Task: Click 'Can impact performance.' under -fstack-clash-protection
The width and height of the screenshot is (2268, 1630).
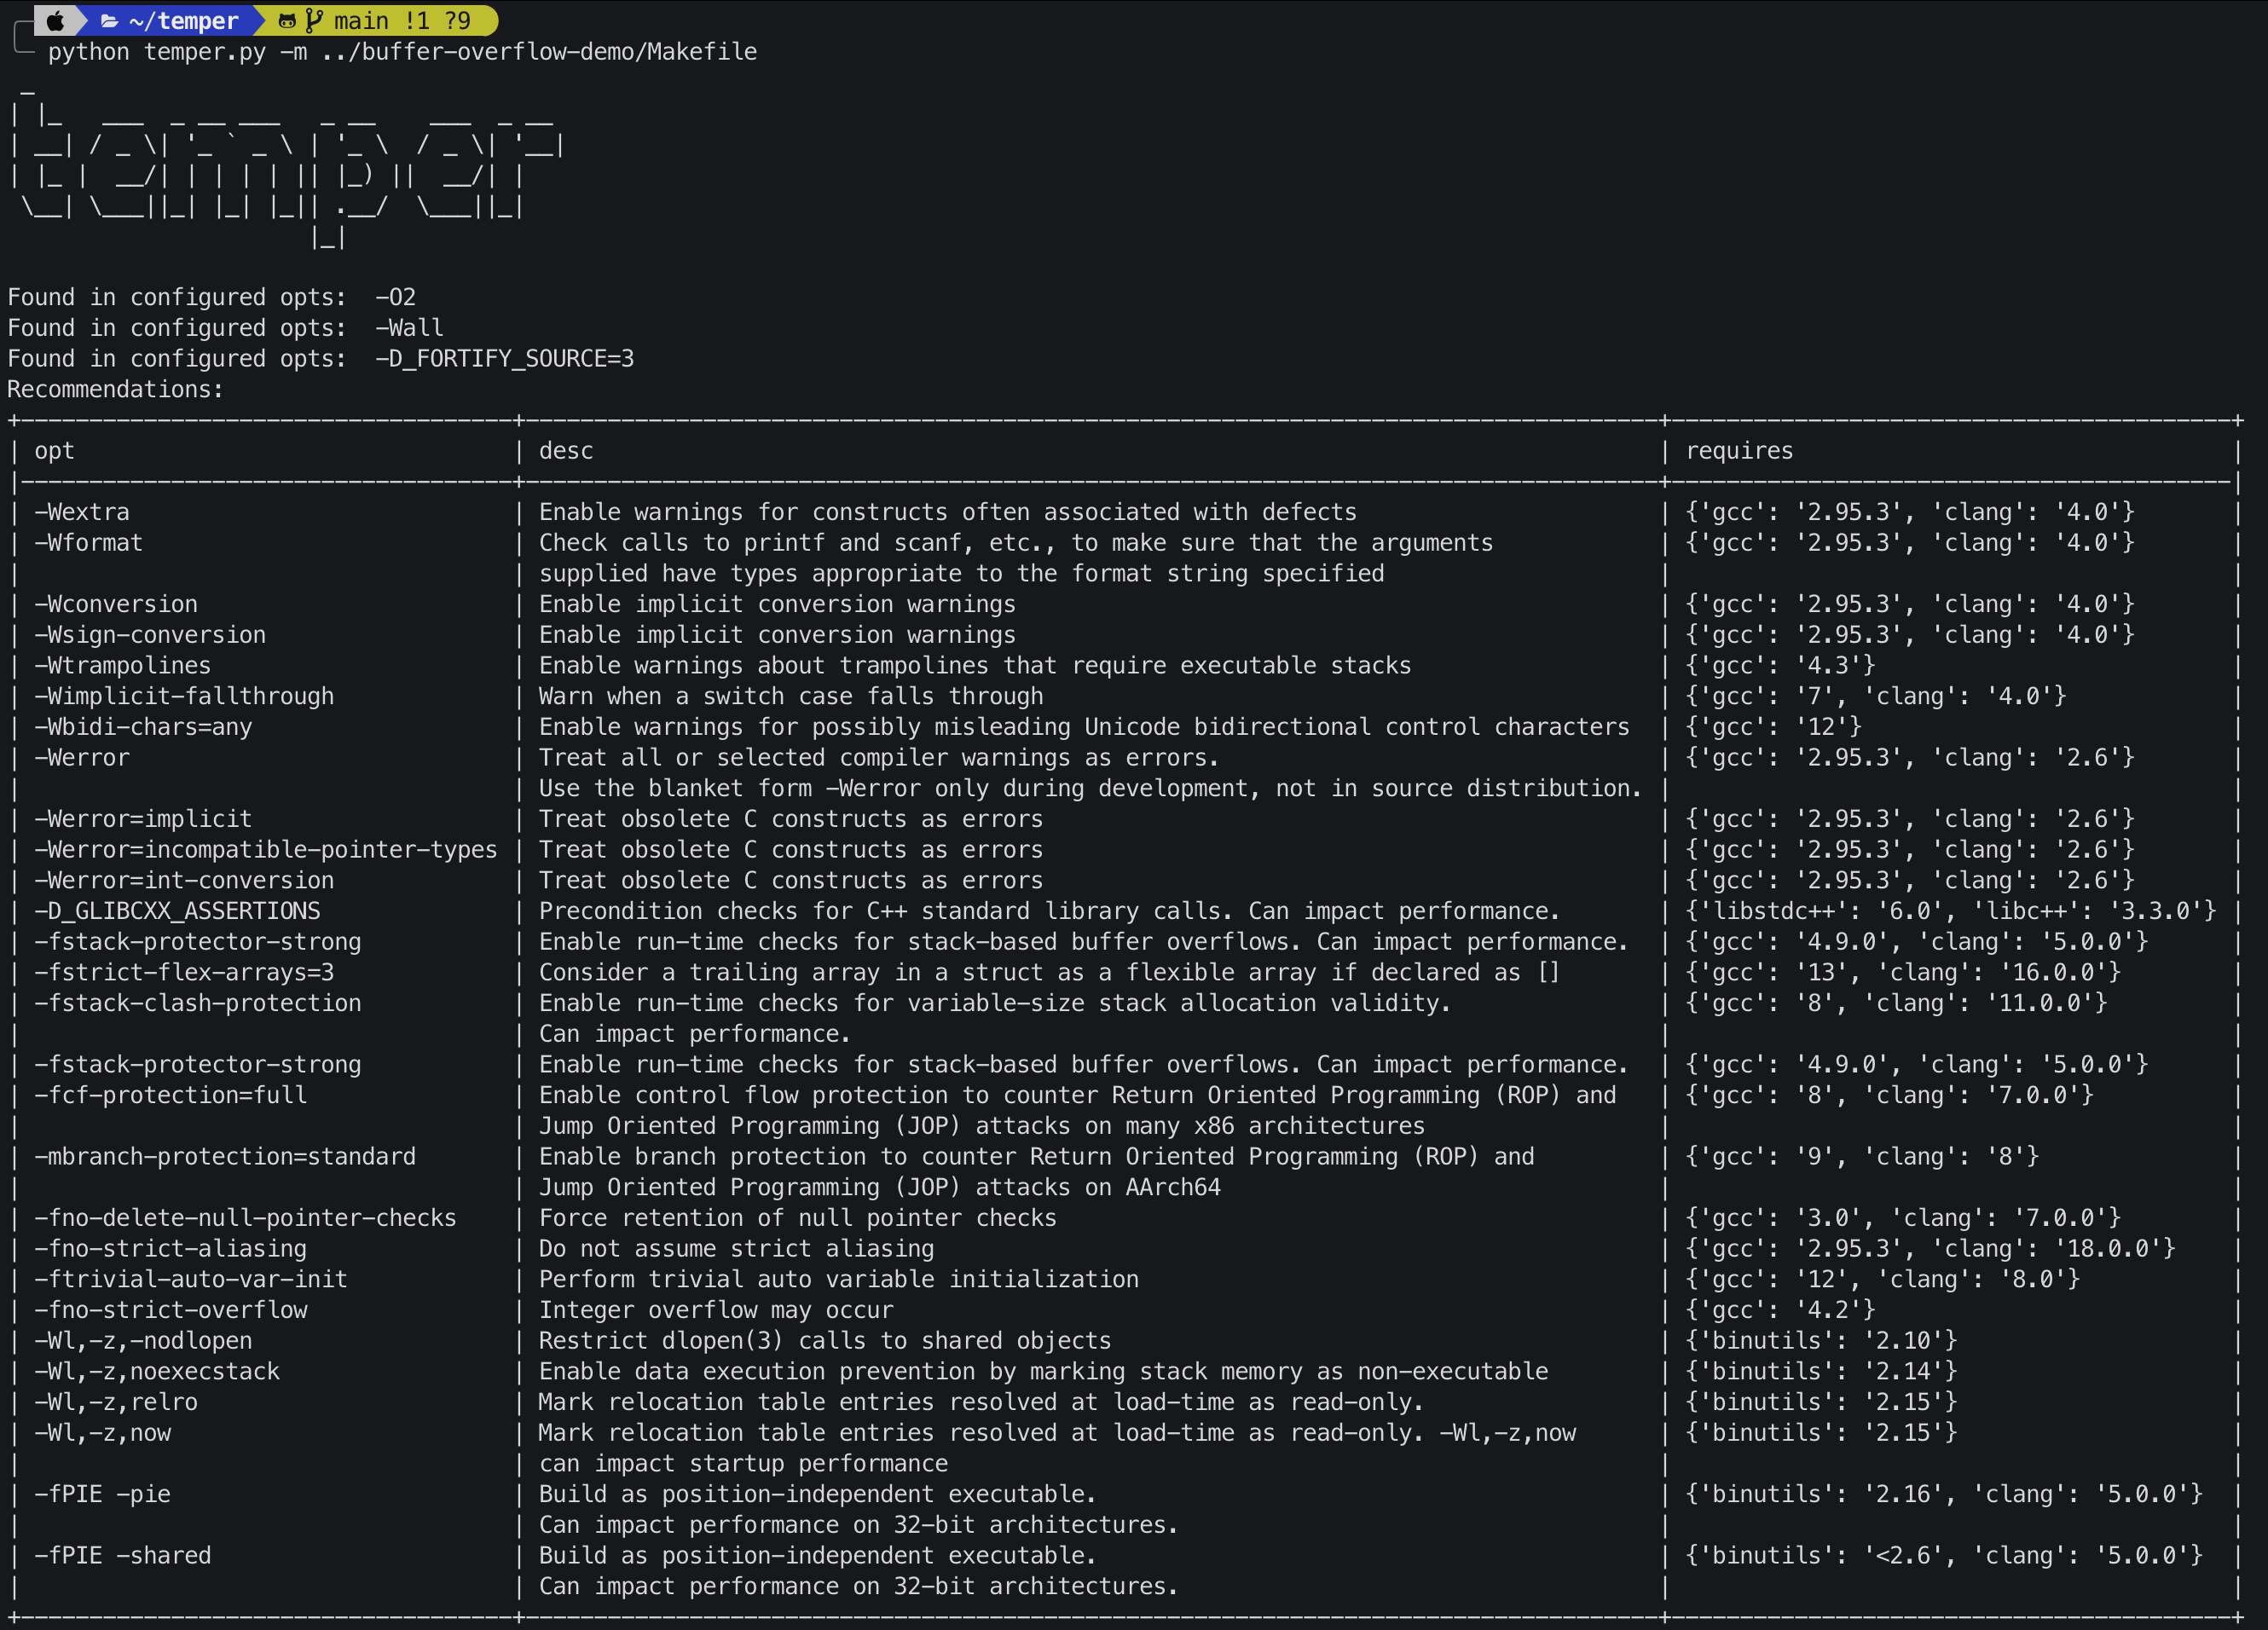Action: [x=695, y=1034]
